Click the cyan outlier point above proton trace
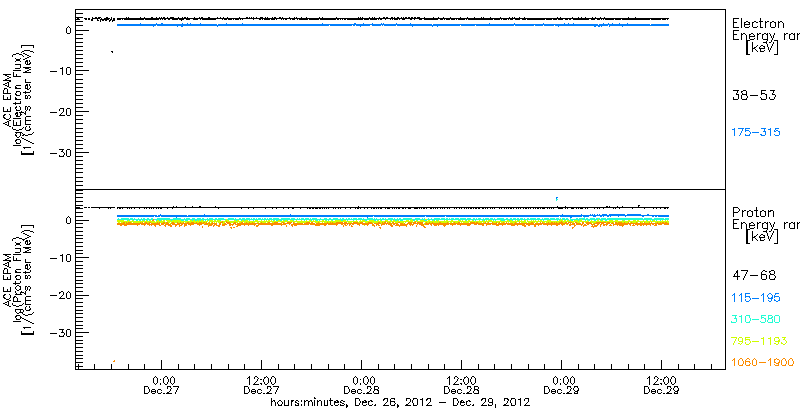Screen dimensions: 800x410 click(x=557, y=198)
